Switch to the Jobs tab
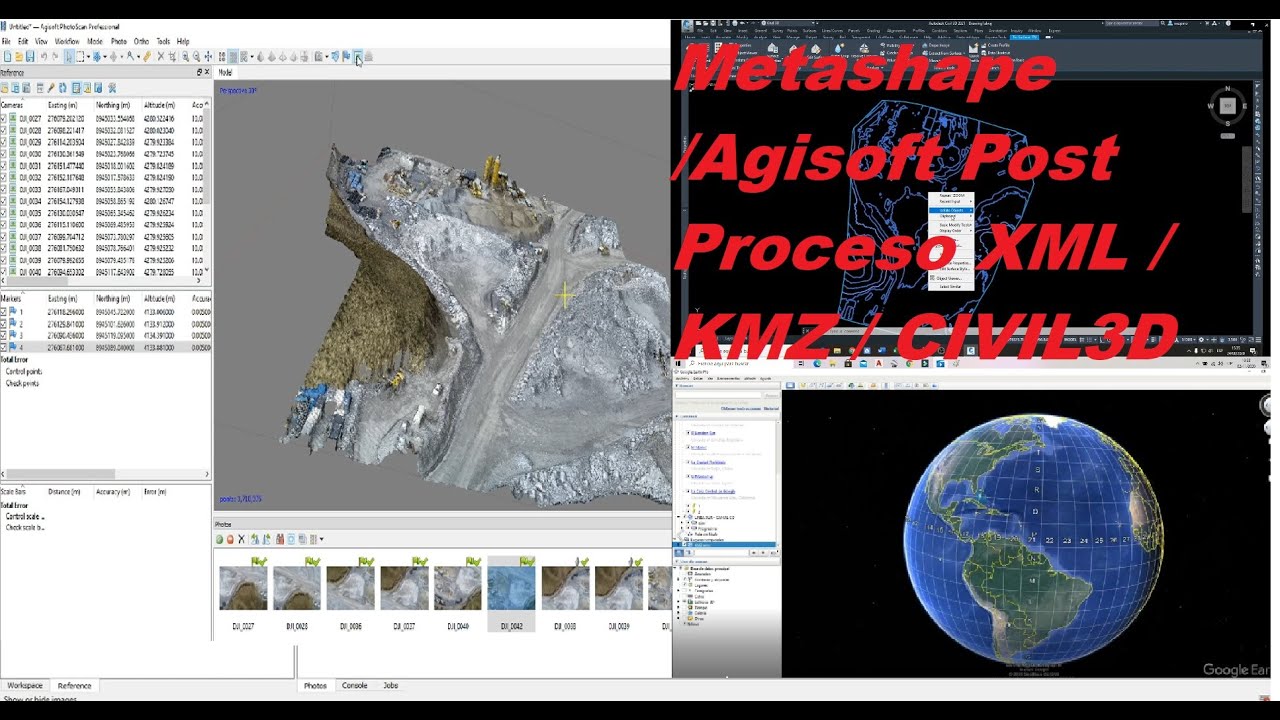Image resolution: width=1280 pixels, height=720 pixels. [x=390, y=686]
